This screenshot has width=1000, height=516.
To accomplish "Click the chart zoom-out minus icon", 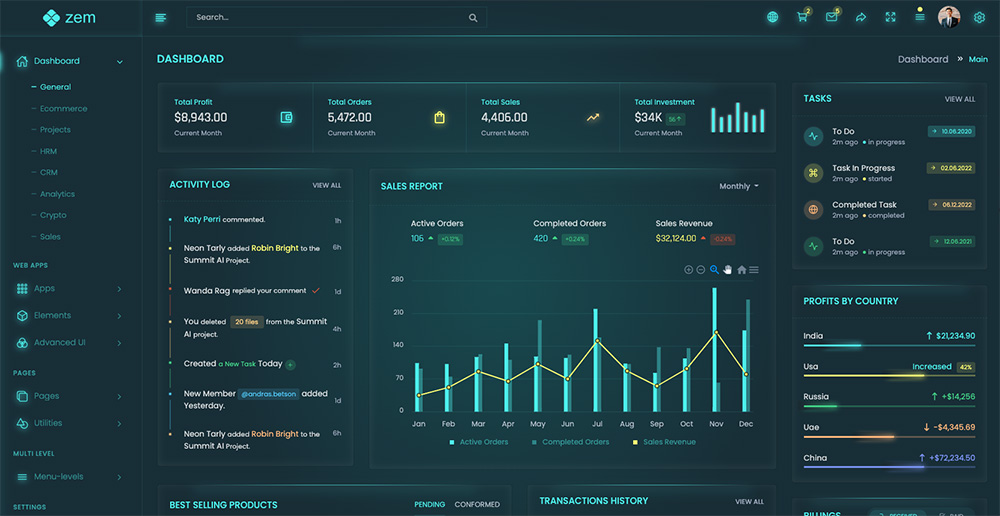I will tap(700, 270).
